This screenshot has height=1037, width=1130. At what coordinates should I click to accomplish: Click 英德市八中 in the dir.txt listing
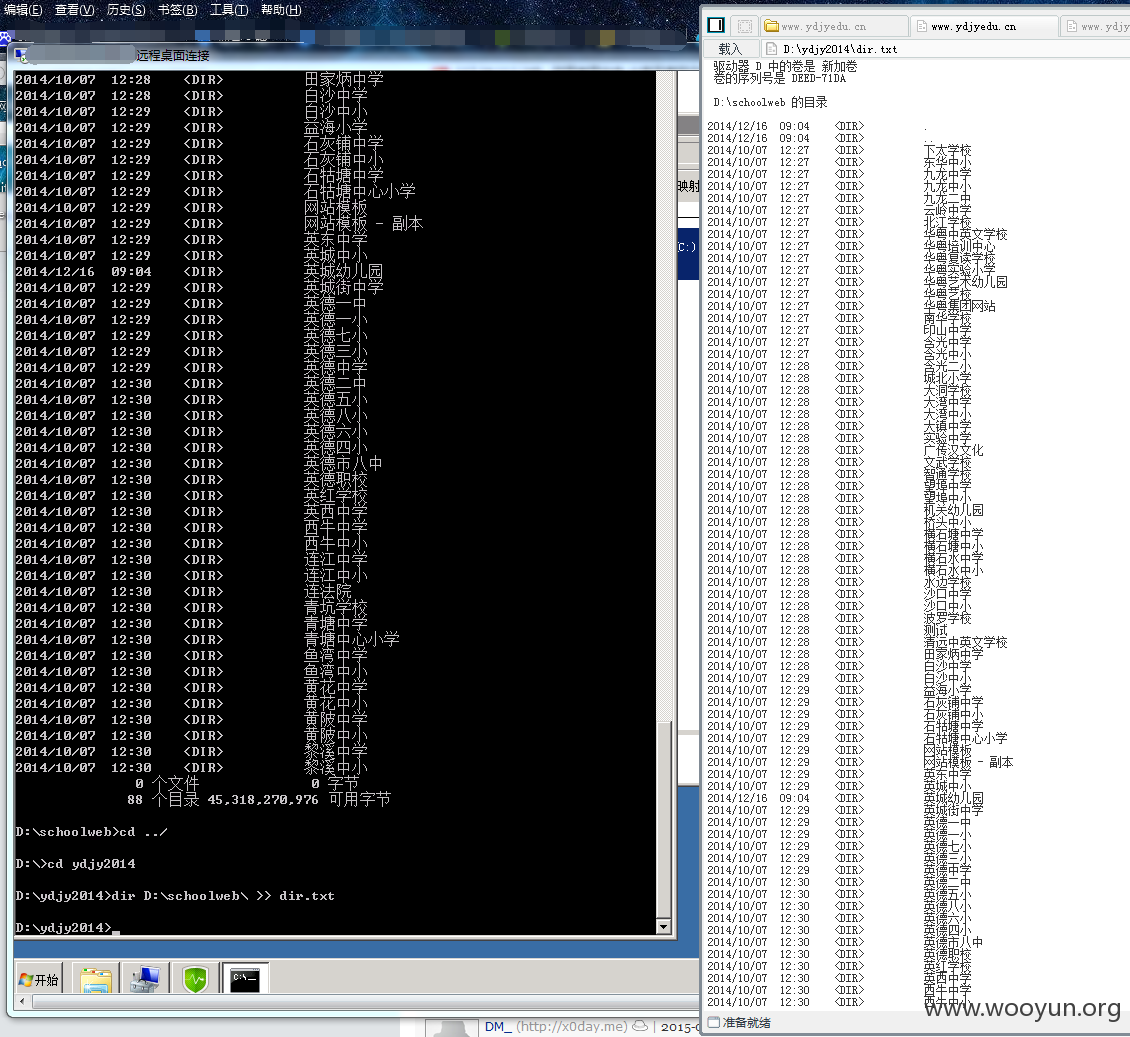[x=953, y=942]
